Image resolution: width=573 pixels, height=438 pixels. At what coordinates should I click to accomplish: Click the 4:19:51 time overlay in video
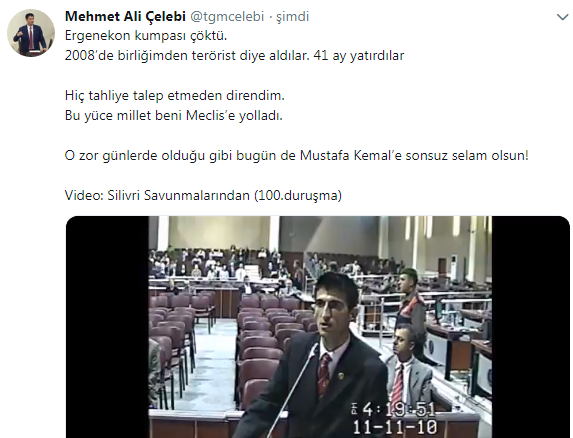tap(394, 410)
